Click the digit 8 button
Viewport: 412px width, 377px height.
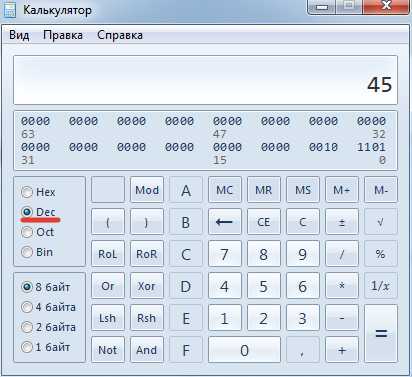click(264, 254)
